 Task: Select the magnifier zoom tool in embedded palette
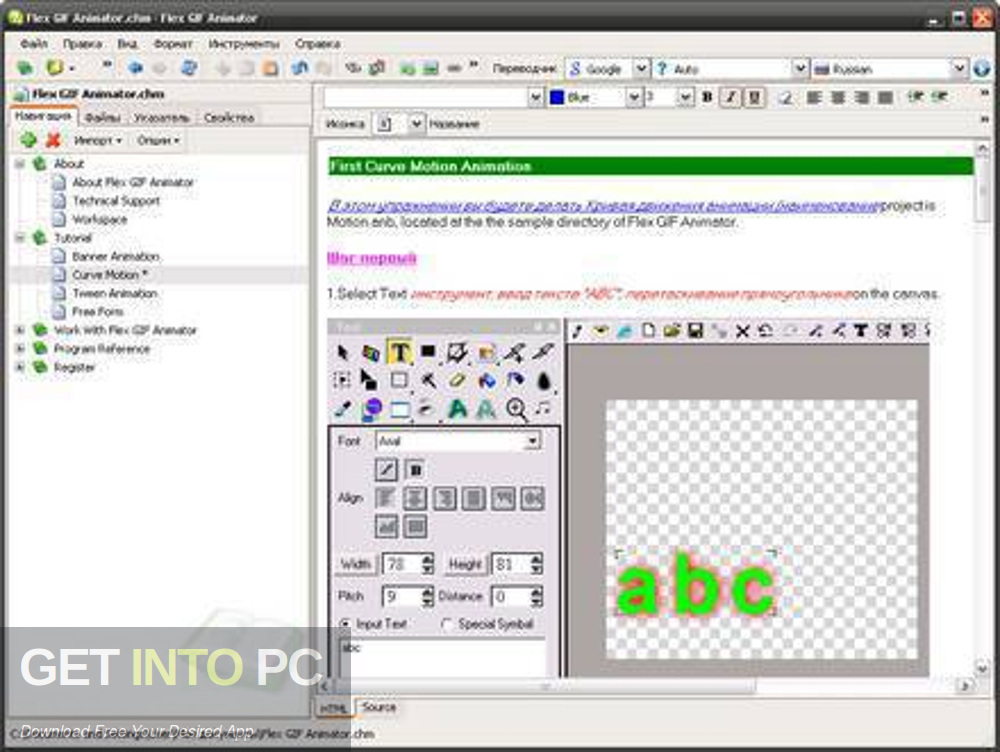pyautogui.click(x=516, y=409)
